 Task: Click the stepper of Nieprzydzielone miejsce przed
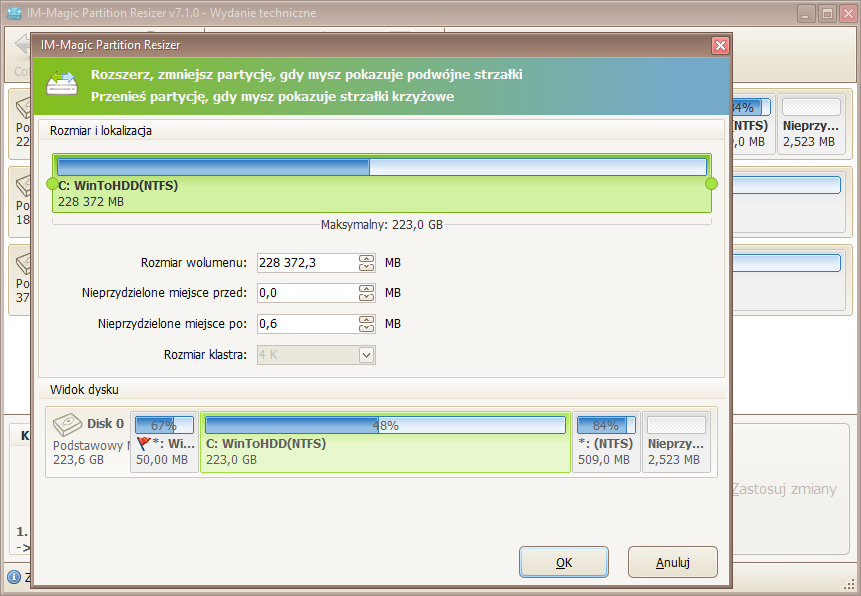366,293
